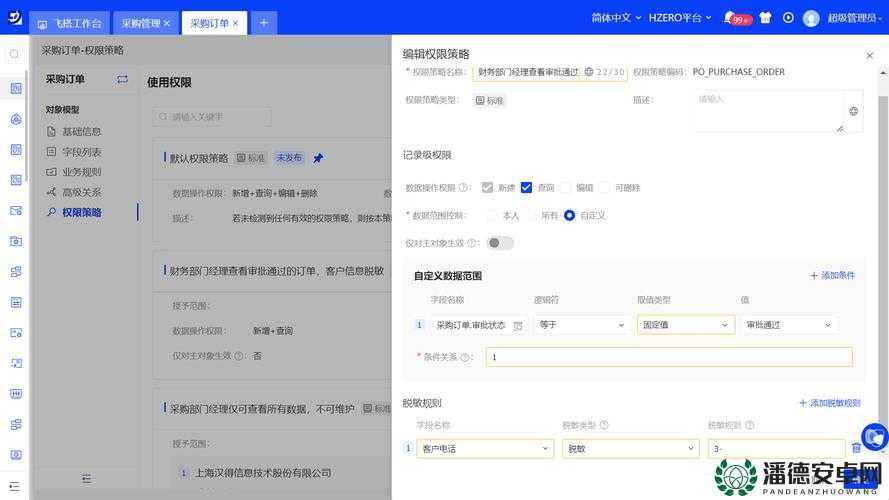
Task: Click help icon beside 脱敏类型 header
Action: 604,425
